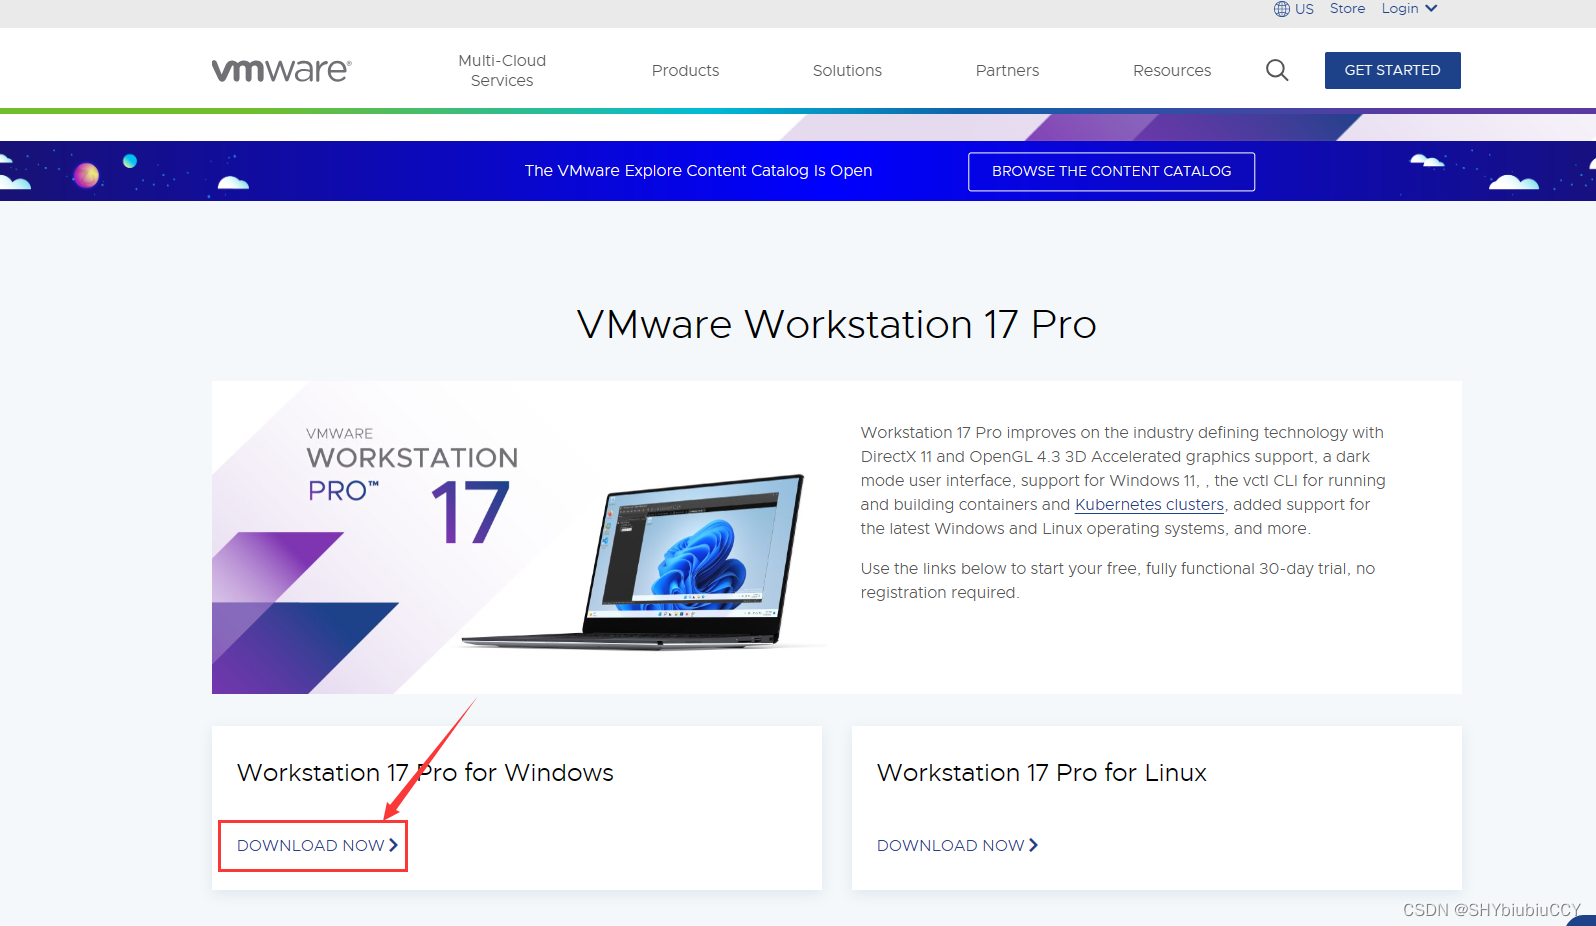
Task: Click the VMware Explore Content Catalog text
Action: (x=698, y=171)
